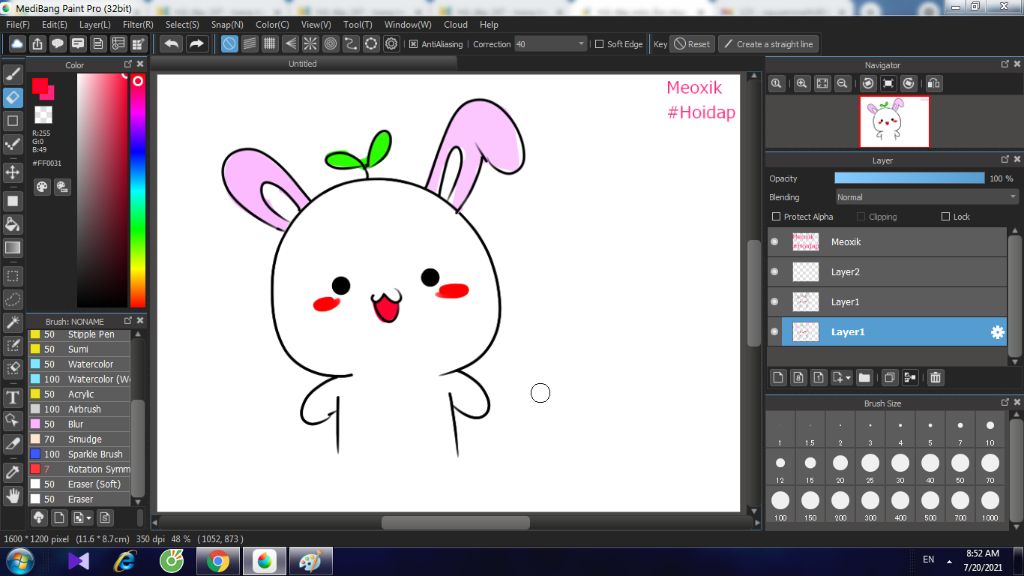This screenshot has width=1024, height=576.
Task: Click the Redo arrow in the toolbar
Action: pos(197,44)
